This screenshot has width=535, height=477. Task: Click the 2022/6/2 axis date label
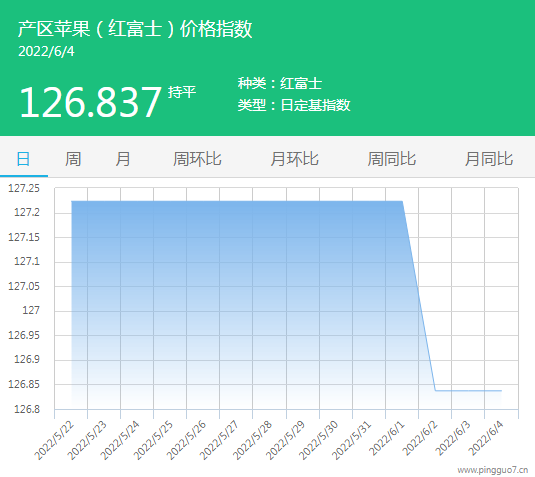(x=420, y=438)
